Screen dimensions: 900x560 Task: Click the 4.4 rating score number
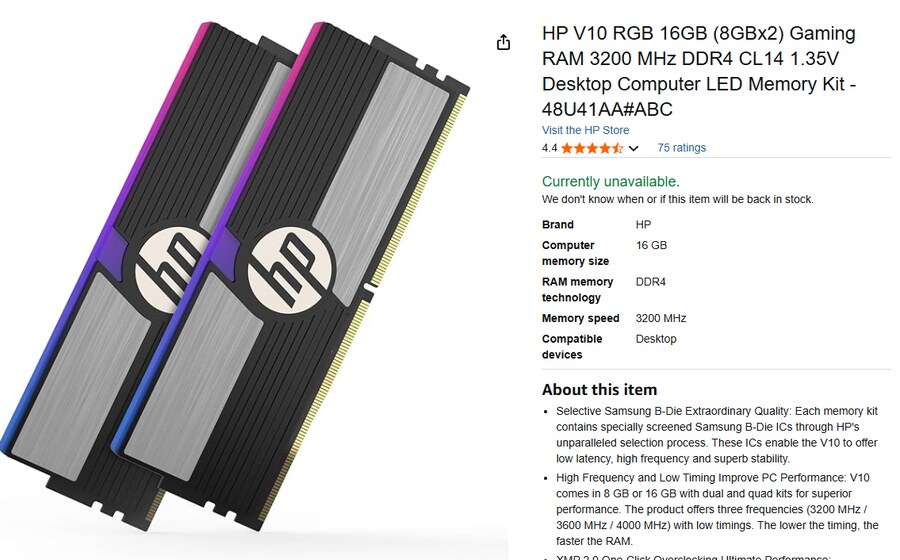click(x=549, y=148)
